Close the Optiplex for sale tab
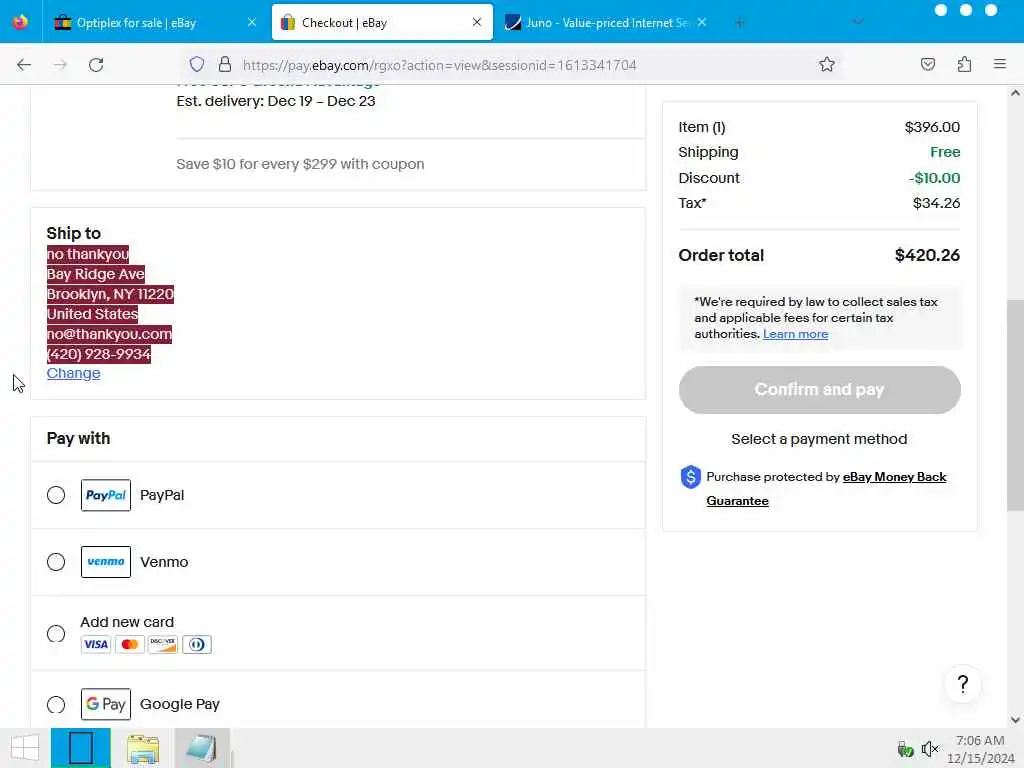 click(252, 22)
